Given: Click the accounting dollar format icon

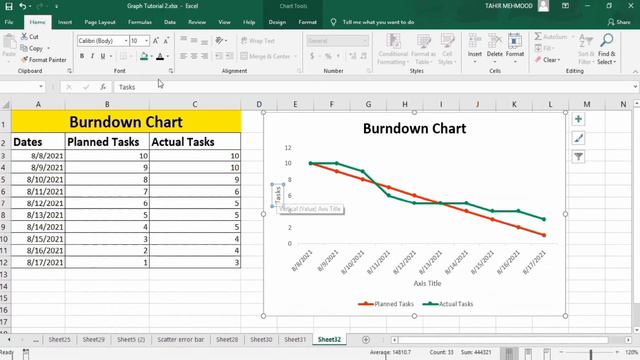Looking at the screenshot, I should (x=312, y=56).
